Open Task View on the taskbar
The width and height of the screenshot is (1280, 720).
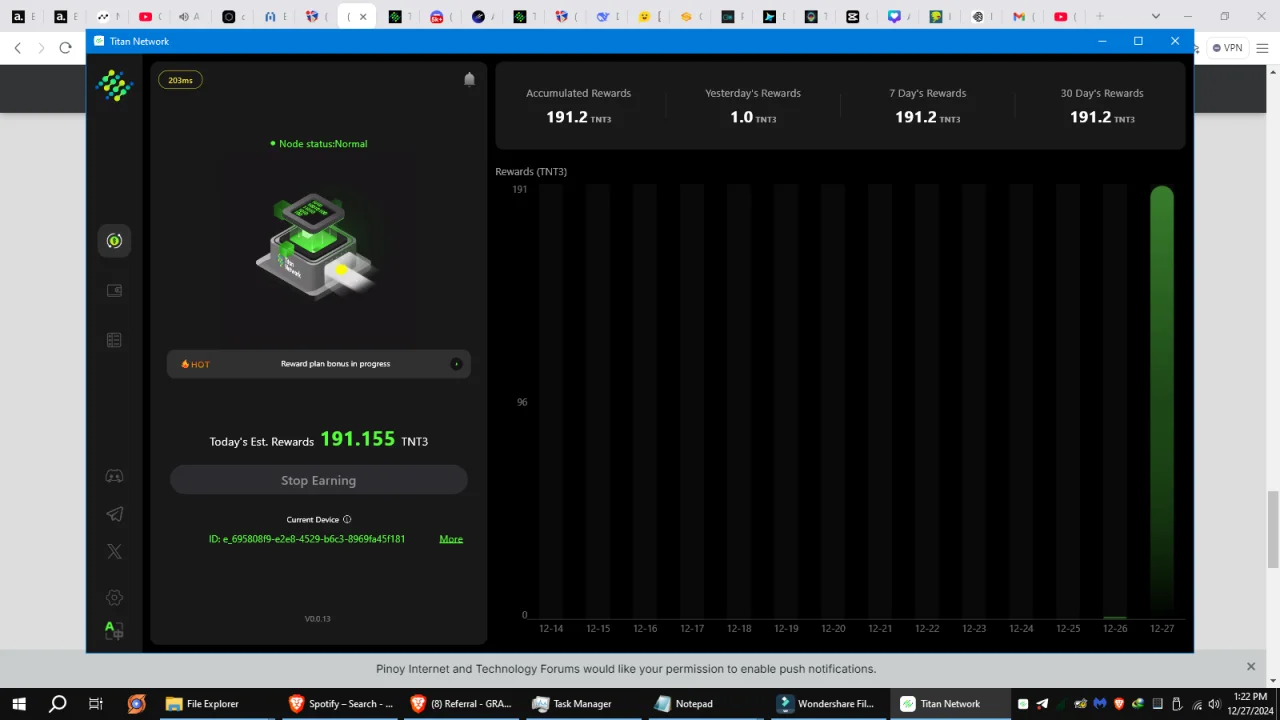(96, 704)
